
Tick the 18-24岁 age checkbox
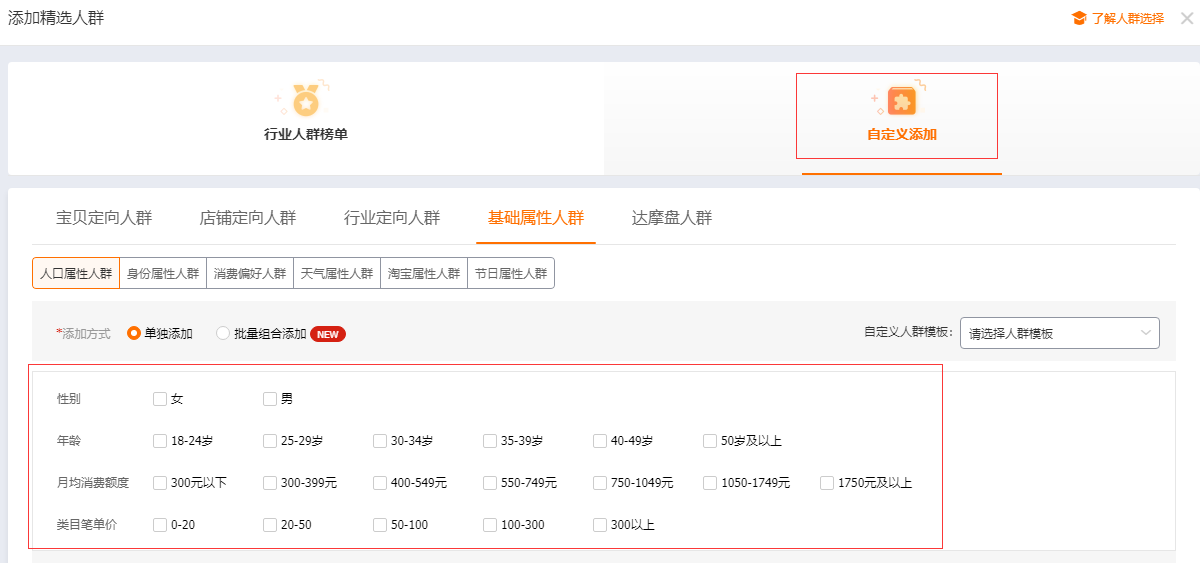tap(160, 441)
